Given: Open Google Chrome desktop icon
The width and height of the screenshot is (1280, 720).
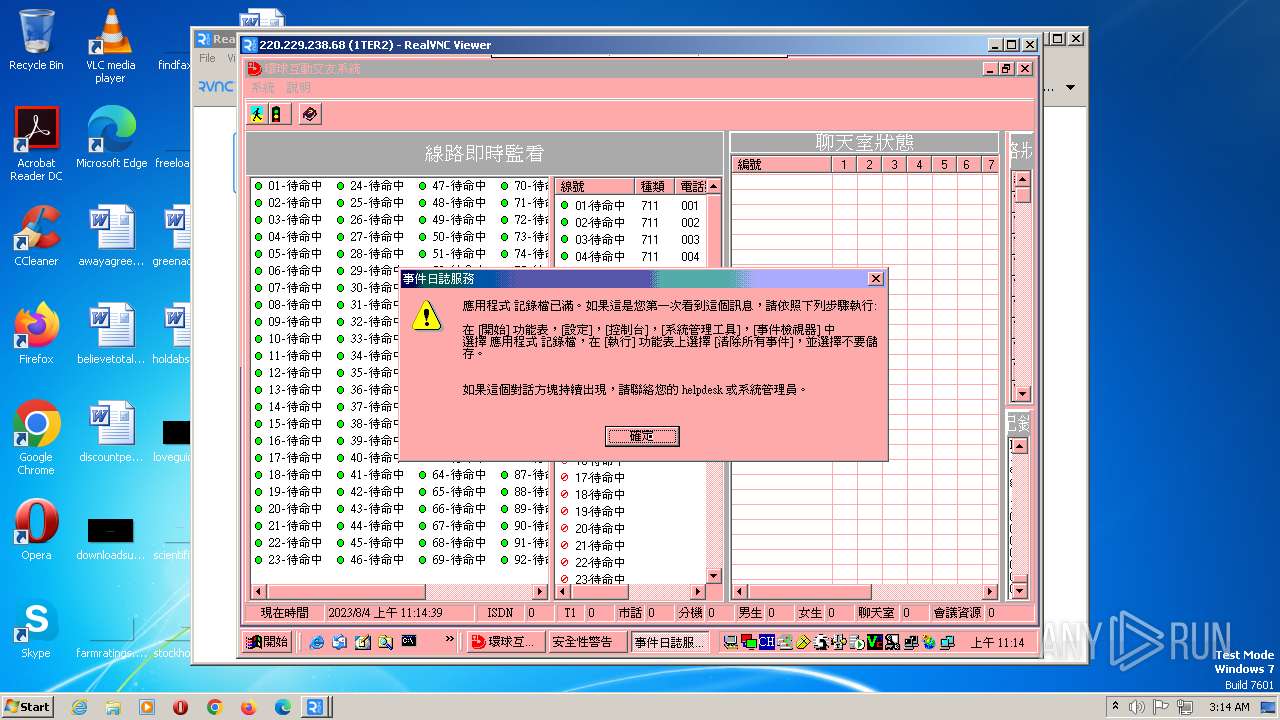Looking at the screenshot, I should pos(36,438).
